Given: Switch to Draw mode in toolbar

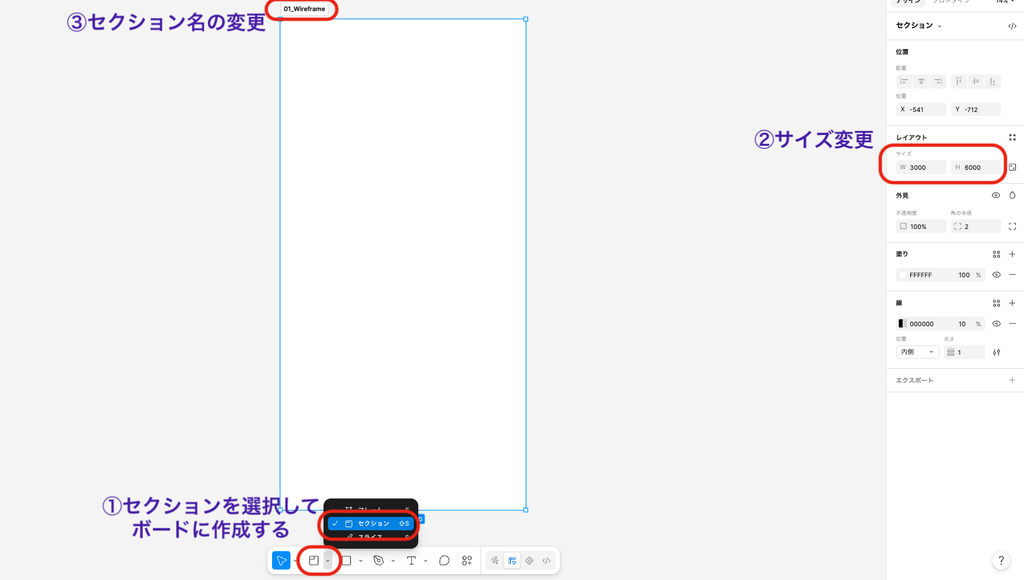Looking at the screenshot, I should click(x=495, y=560).
